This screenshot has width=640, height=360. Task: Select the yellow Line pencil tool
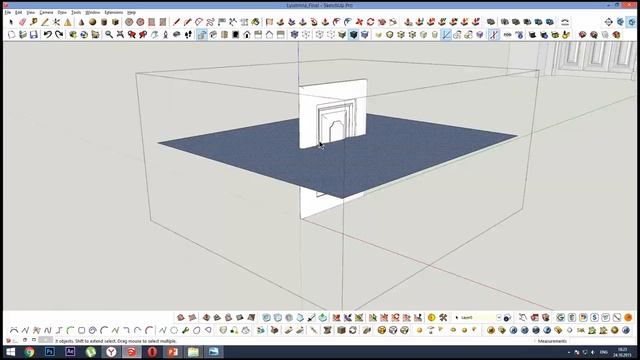[x=45, y=22]
